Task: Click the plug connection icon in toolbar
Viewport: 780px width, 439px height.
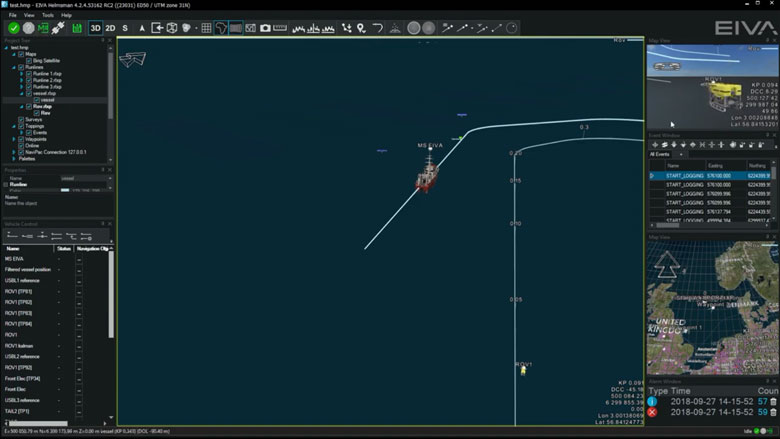Action: (58, 28)
